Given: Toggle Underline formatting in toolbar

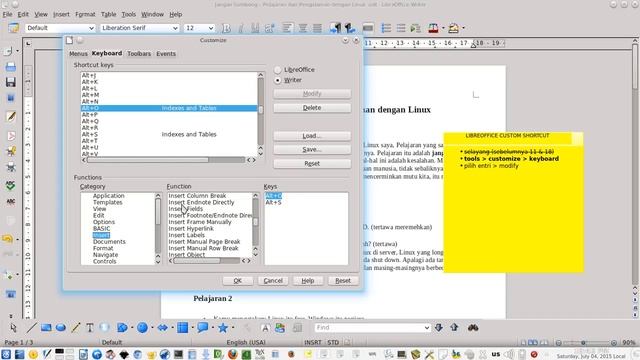Looking at the screenshot, I should 255,28.
